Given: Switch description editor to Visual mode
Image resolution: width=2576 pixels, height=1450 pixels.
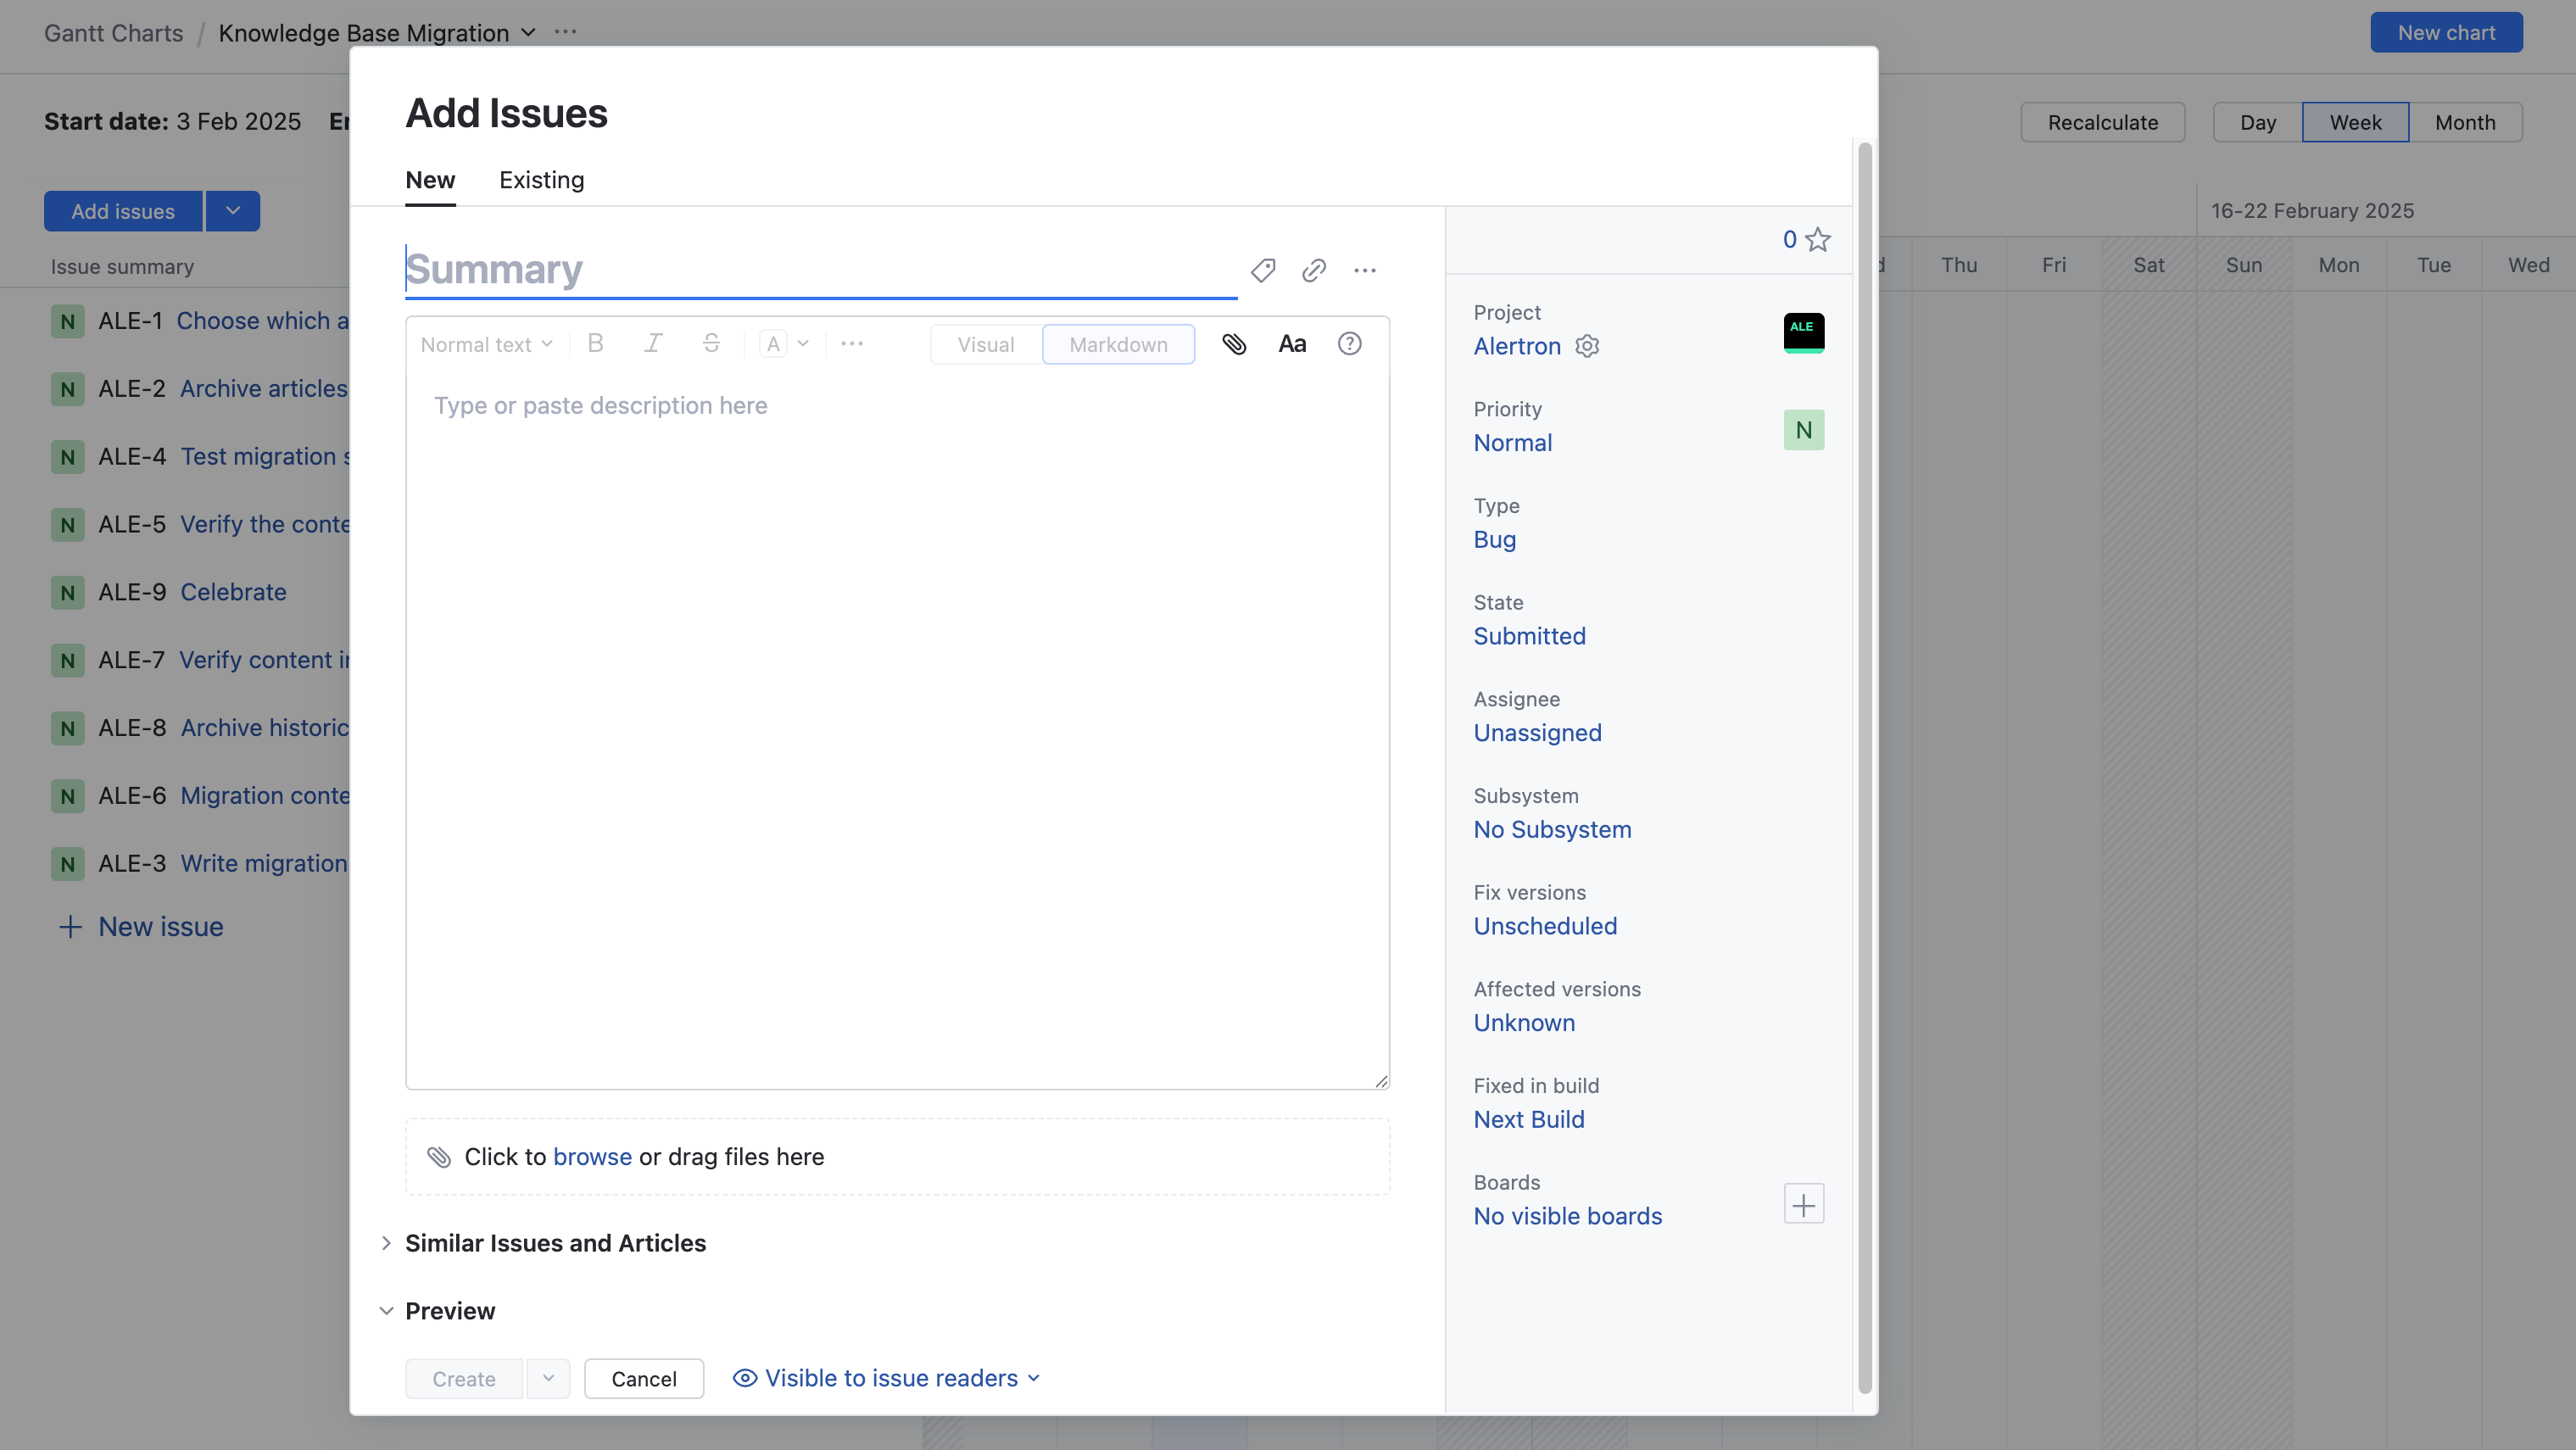Looking at the screenshot, I should [x=985, y=344].
